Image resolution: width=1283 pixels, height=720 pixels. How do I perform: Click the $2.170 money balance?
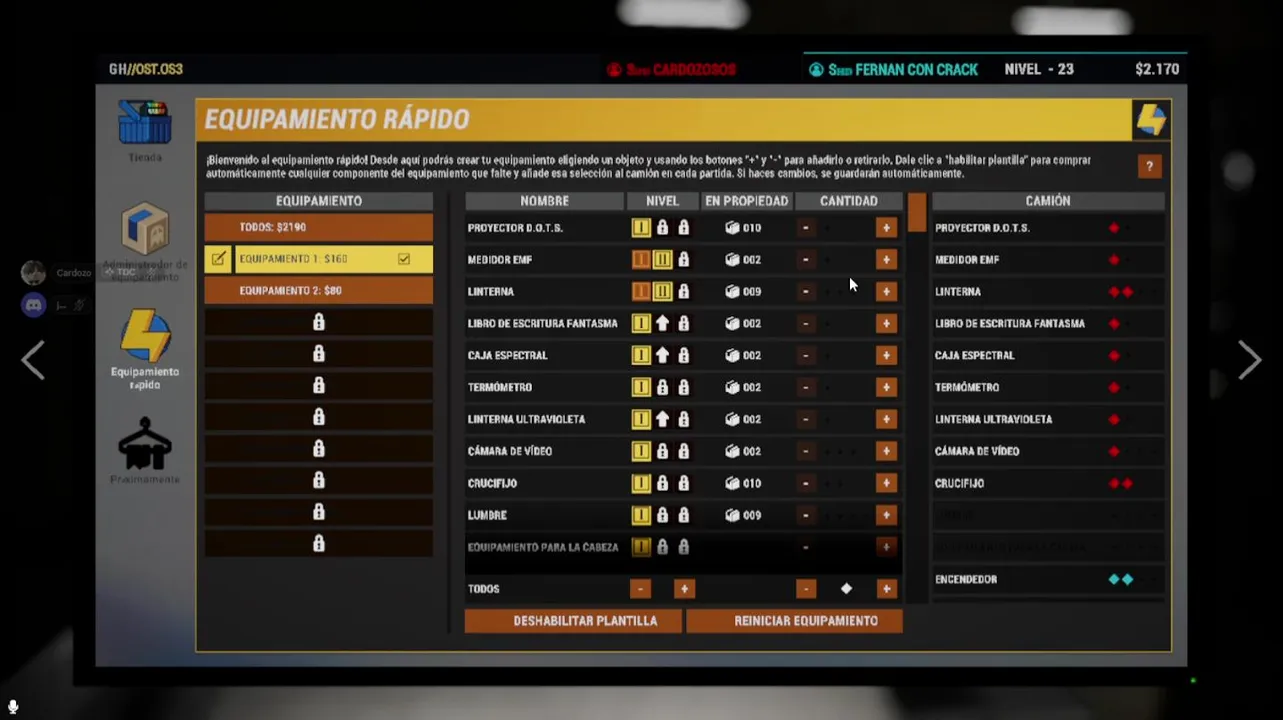tap(1157, 69)
